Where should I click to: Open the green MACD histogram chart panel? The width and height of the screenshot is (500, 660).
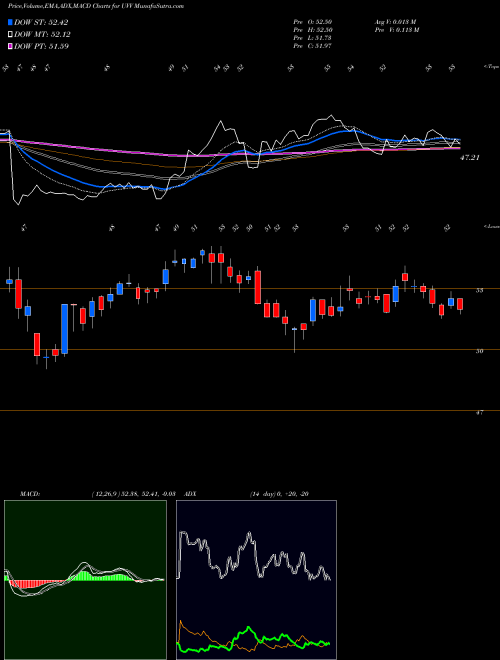85,580
